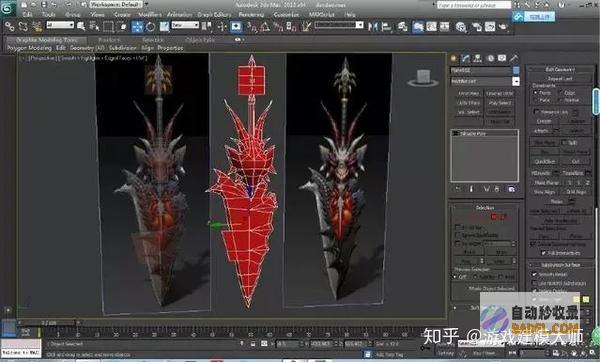Collapse the Edit Geometry rollout
Viewport: 600px width, 362px height.
tap(560, 69)
